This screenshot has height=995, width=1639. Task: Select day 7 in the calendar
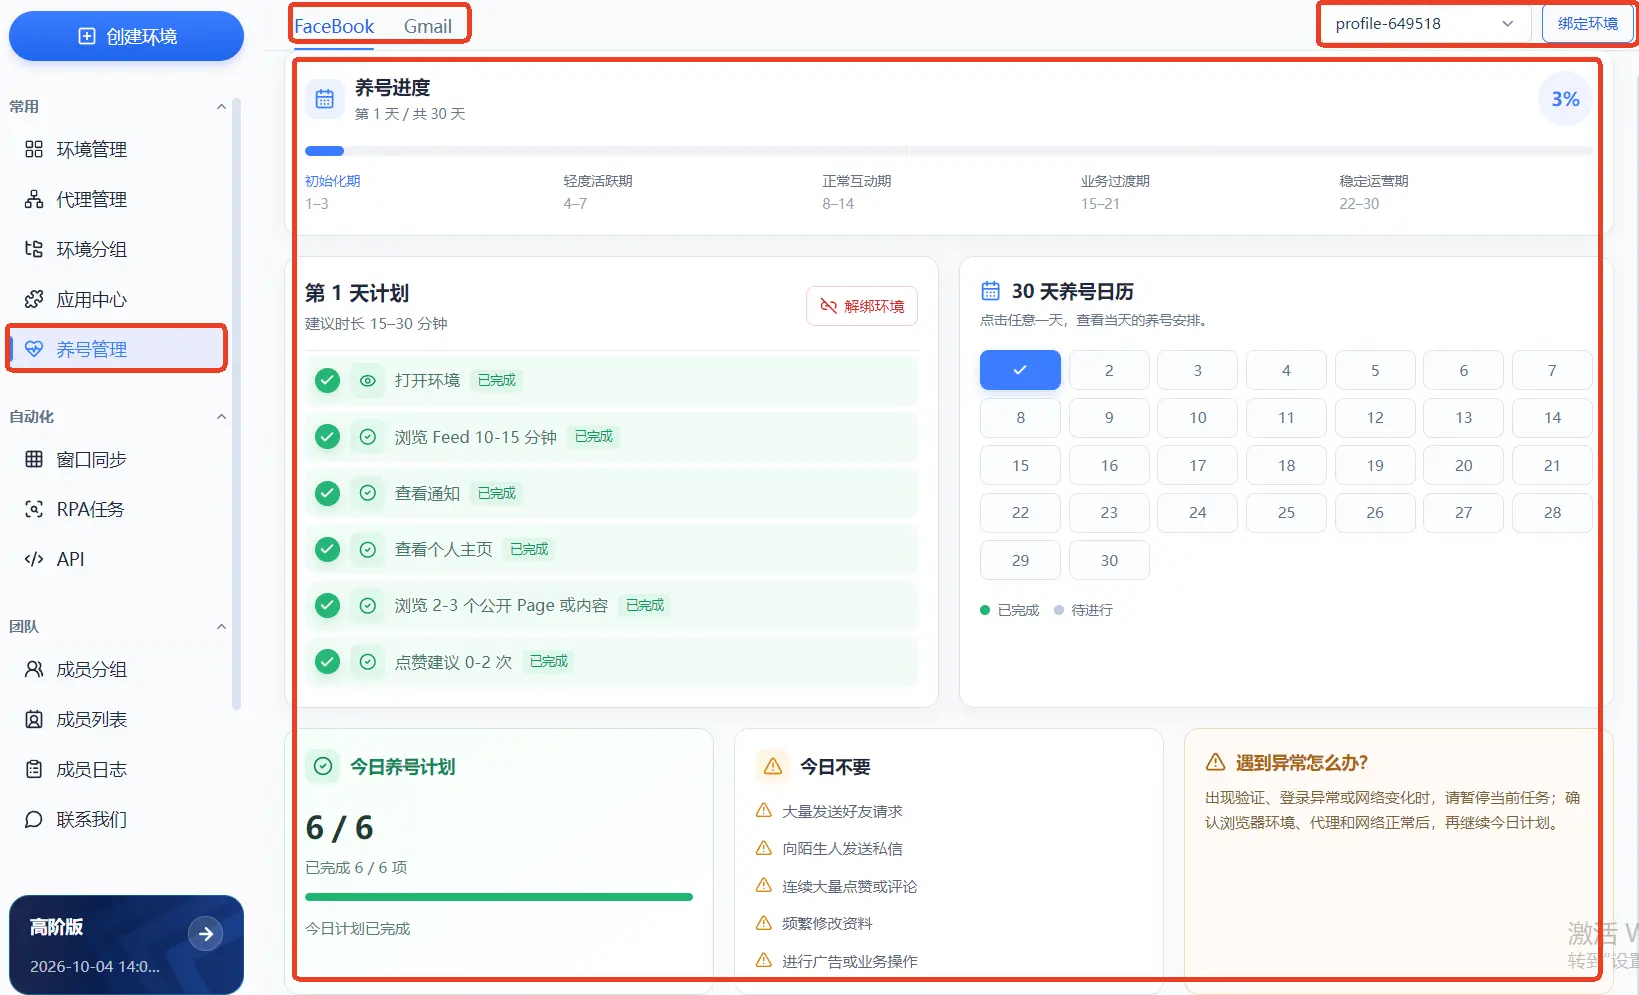click(1552, 370)
